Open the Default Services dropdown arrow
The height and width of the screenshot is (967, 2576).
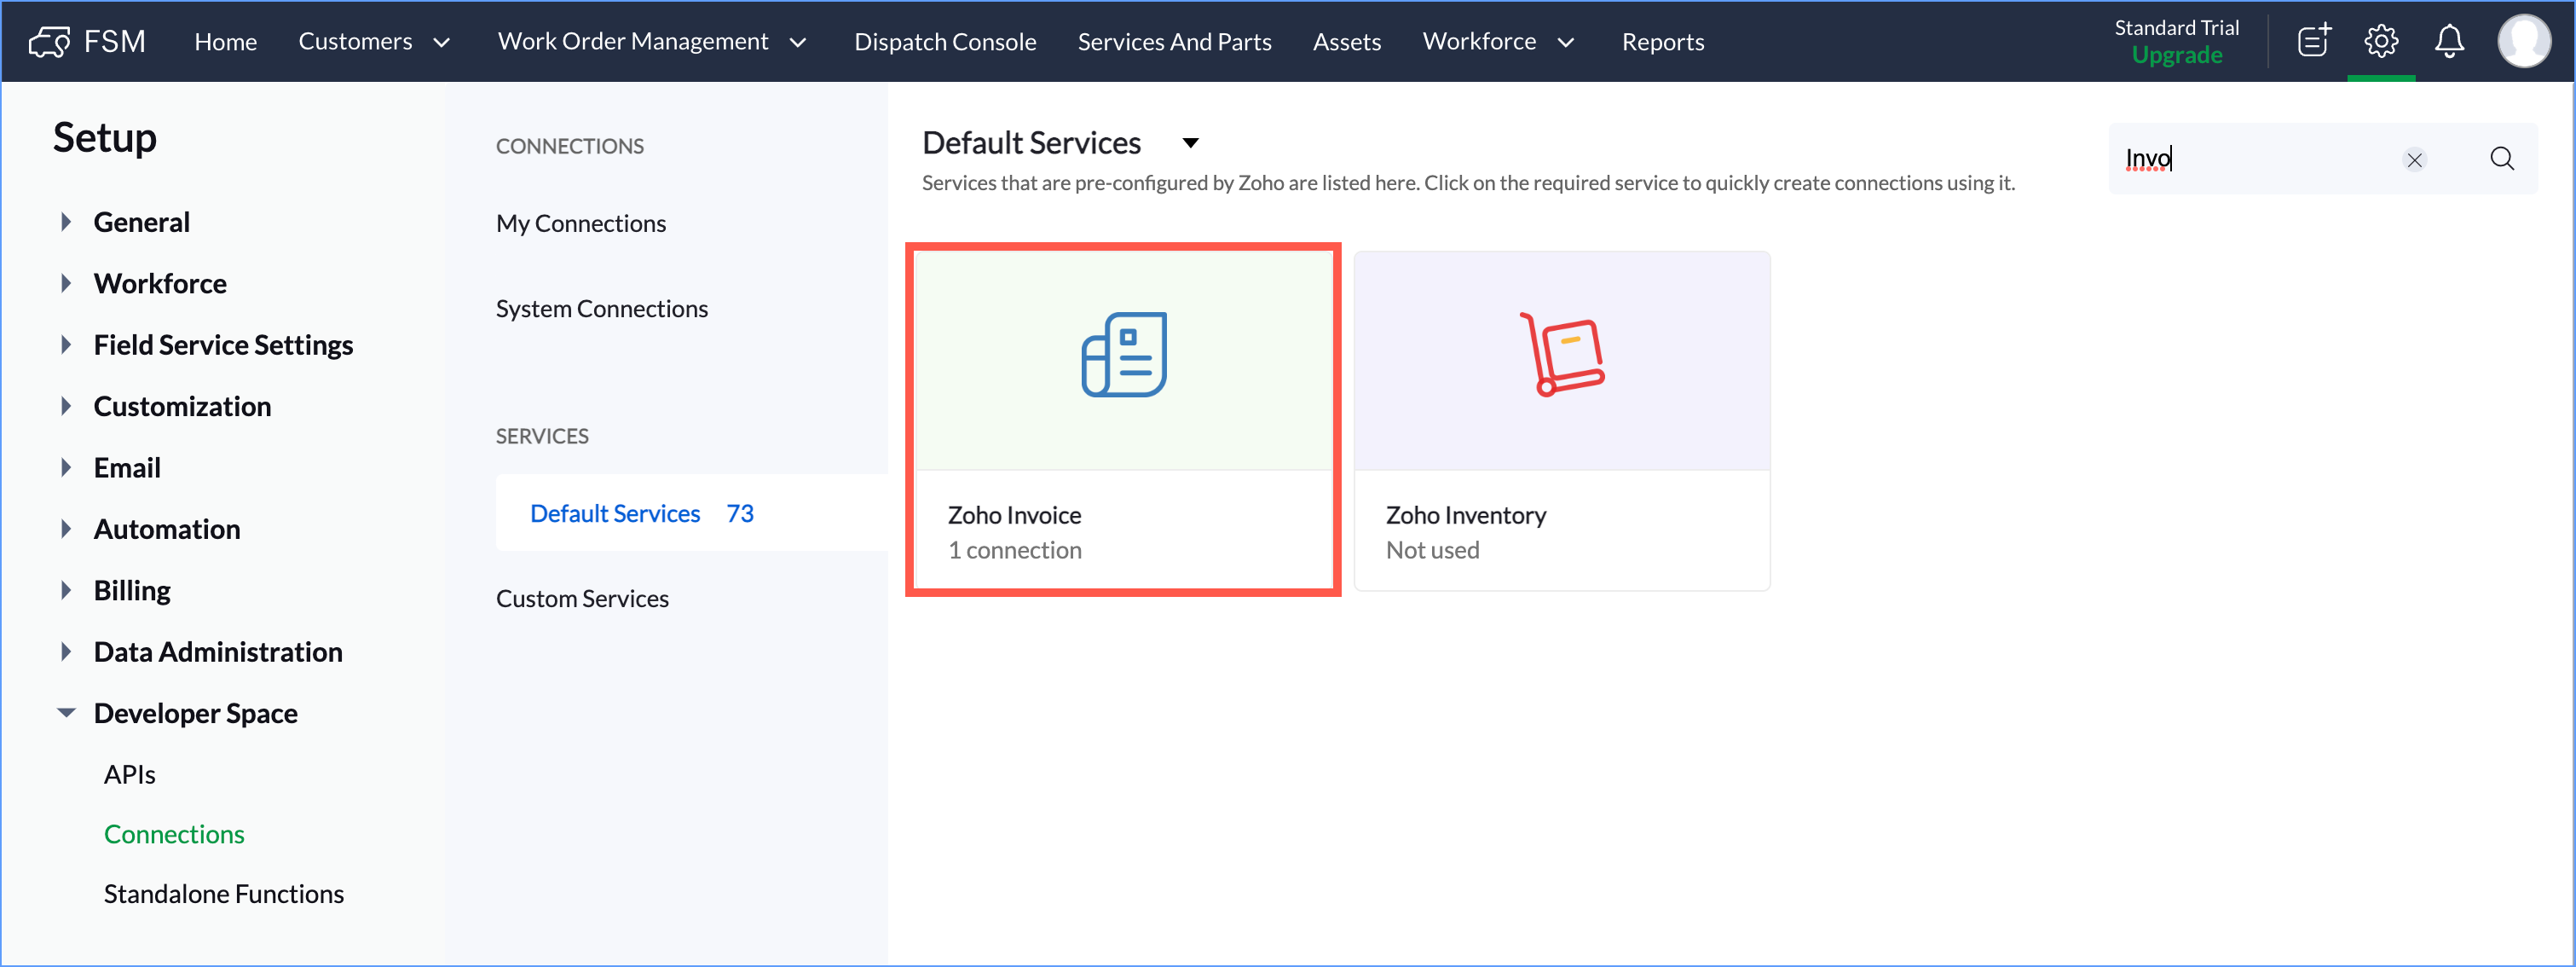[x=1190, y=143]
